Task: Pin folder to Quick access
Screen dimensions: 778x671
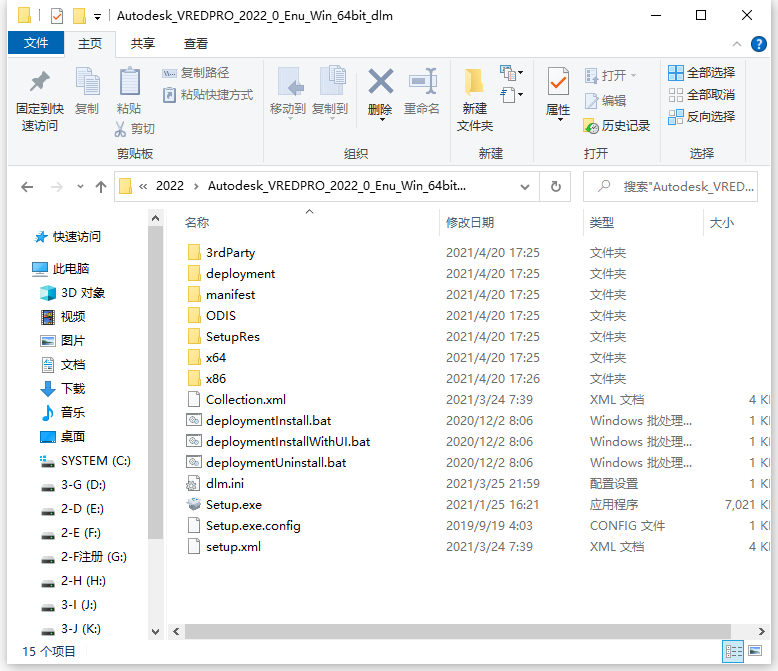Action: (x=40, y=101)
